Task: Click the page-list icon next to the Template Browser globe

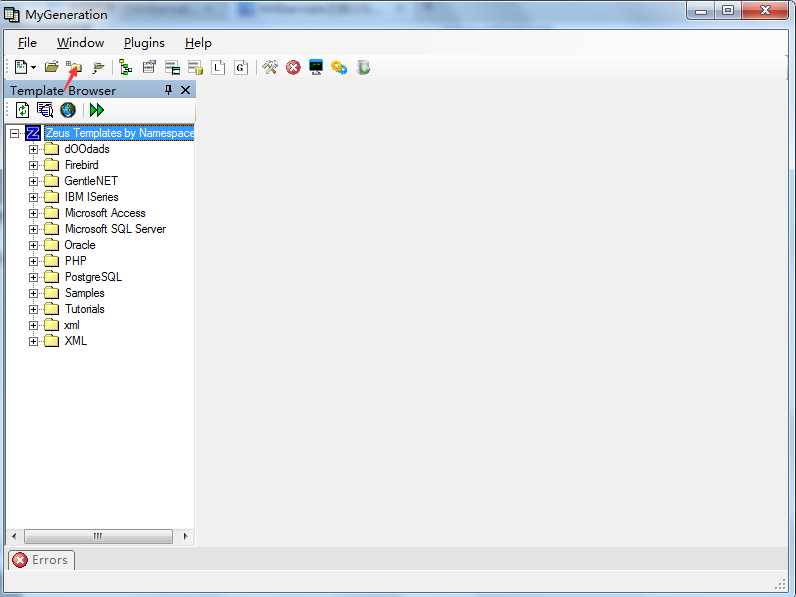Action: pos(45,110)
